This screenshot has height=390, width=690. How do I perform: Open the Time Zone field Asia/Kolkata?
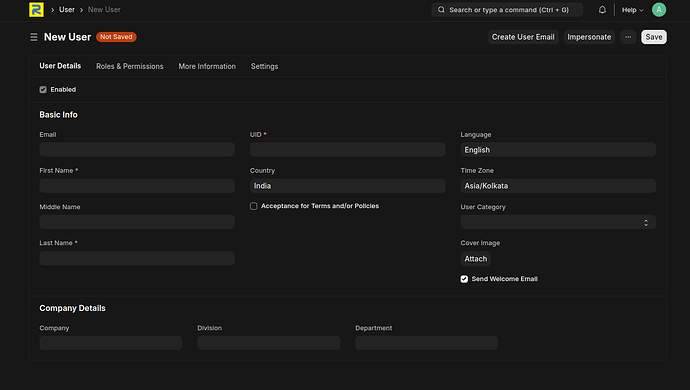558,186
